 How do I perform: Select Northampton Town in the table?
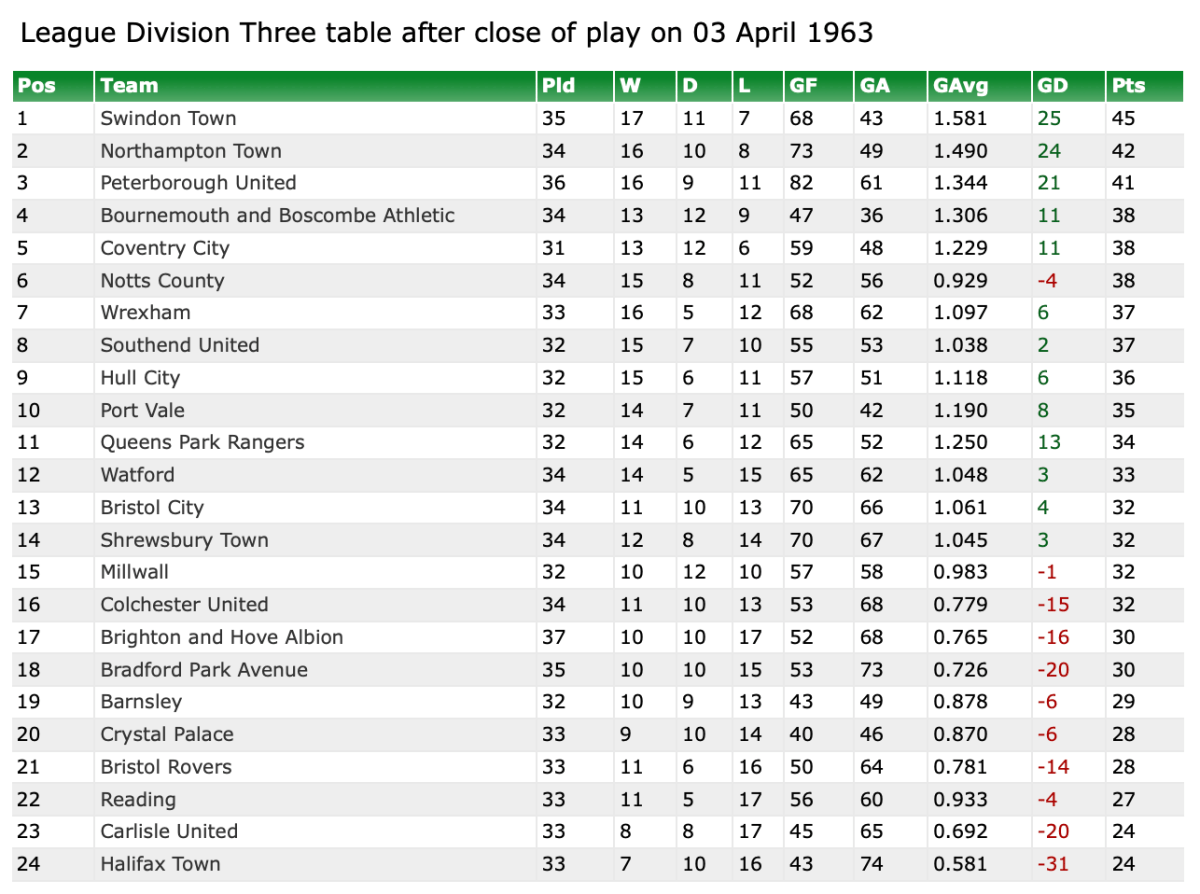pyautogui.click(x=191, y=151)
